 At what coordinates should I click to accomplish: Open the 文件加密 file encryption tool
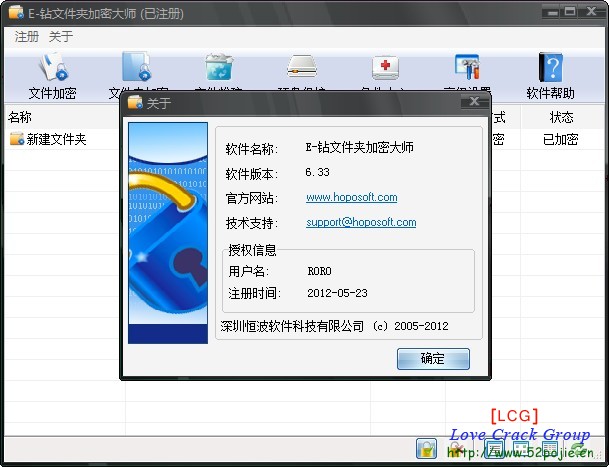[x=52, y=77]
